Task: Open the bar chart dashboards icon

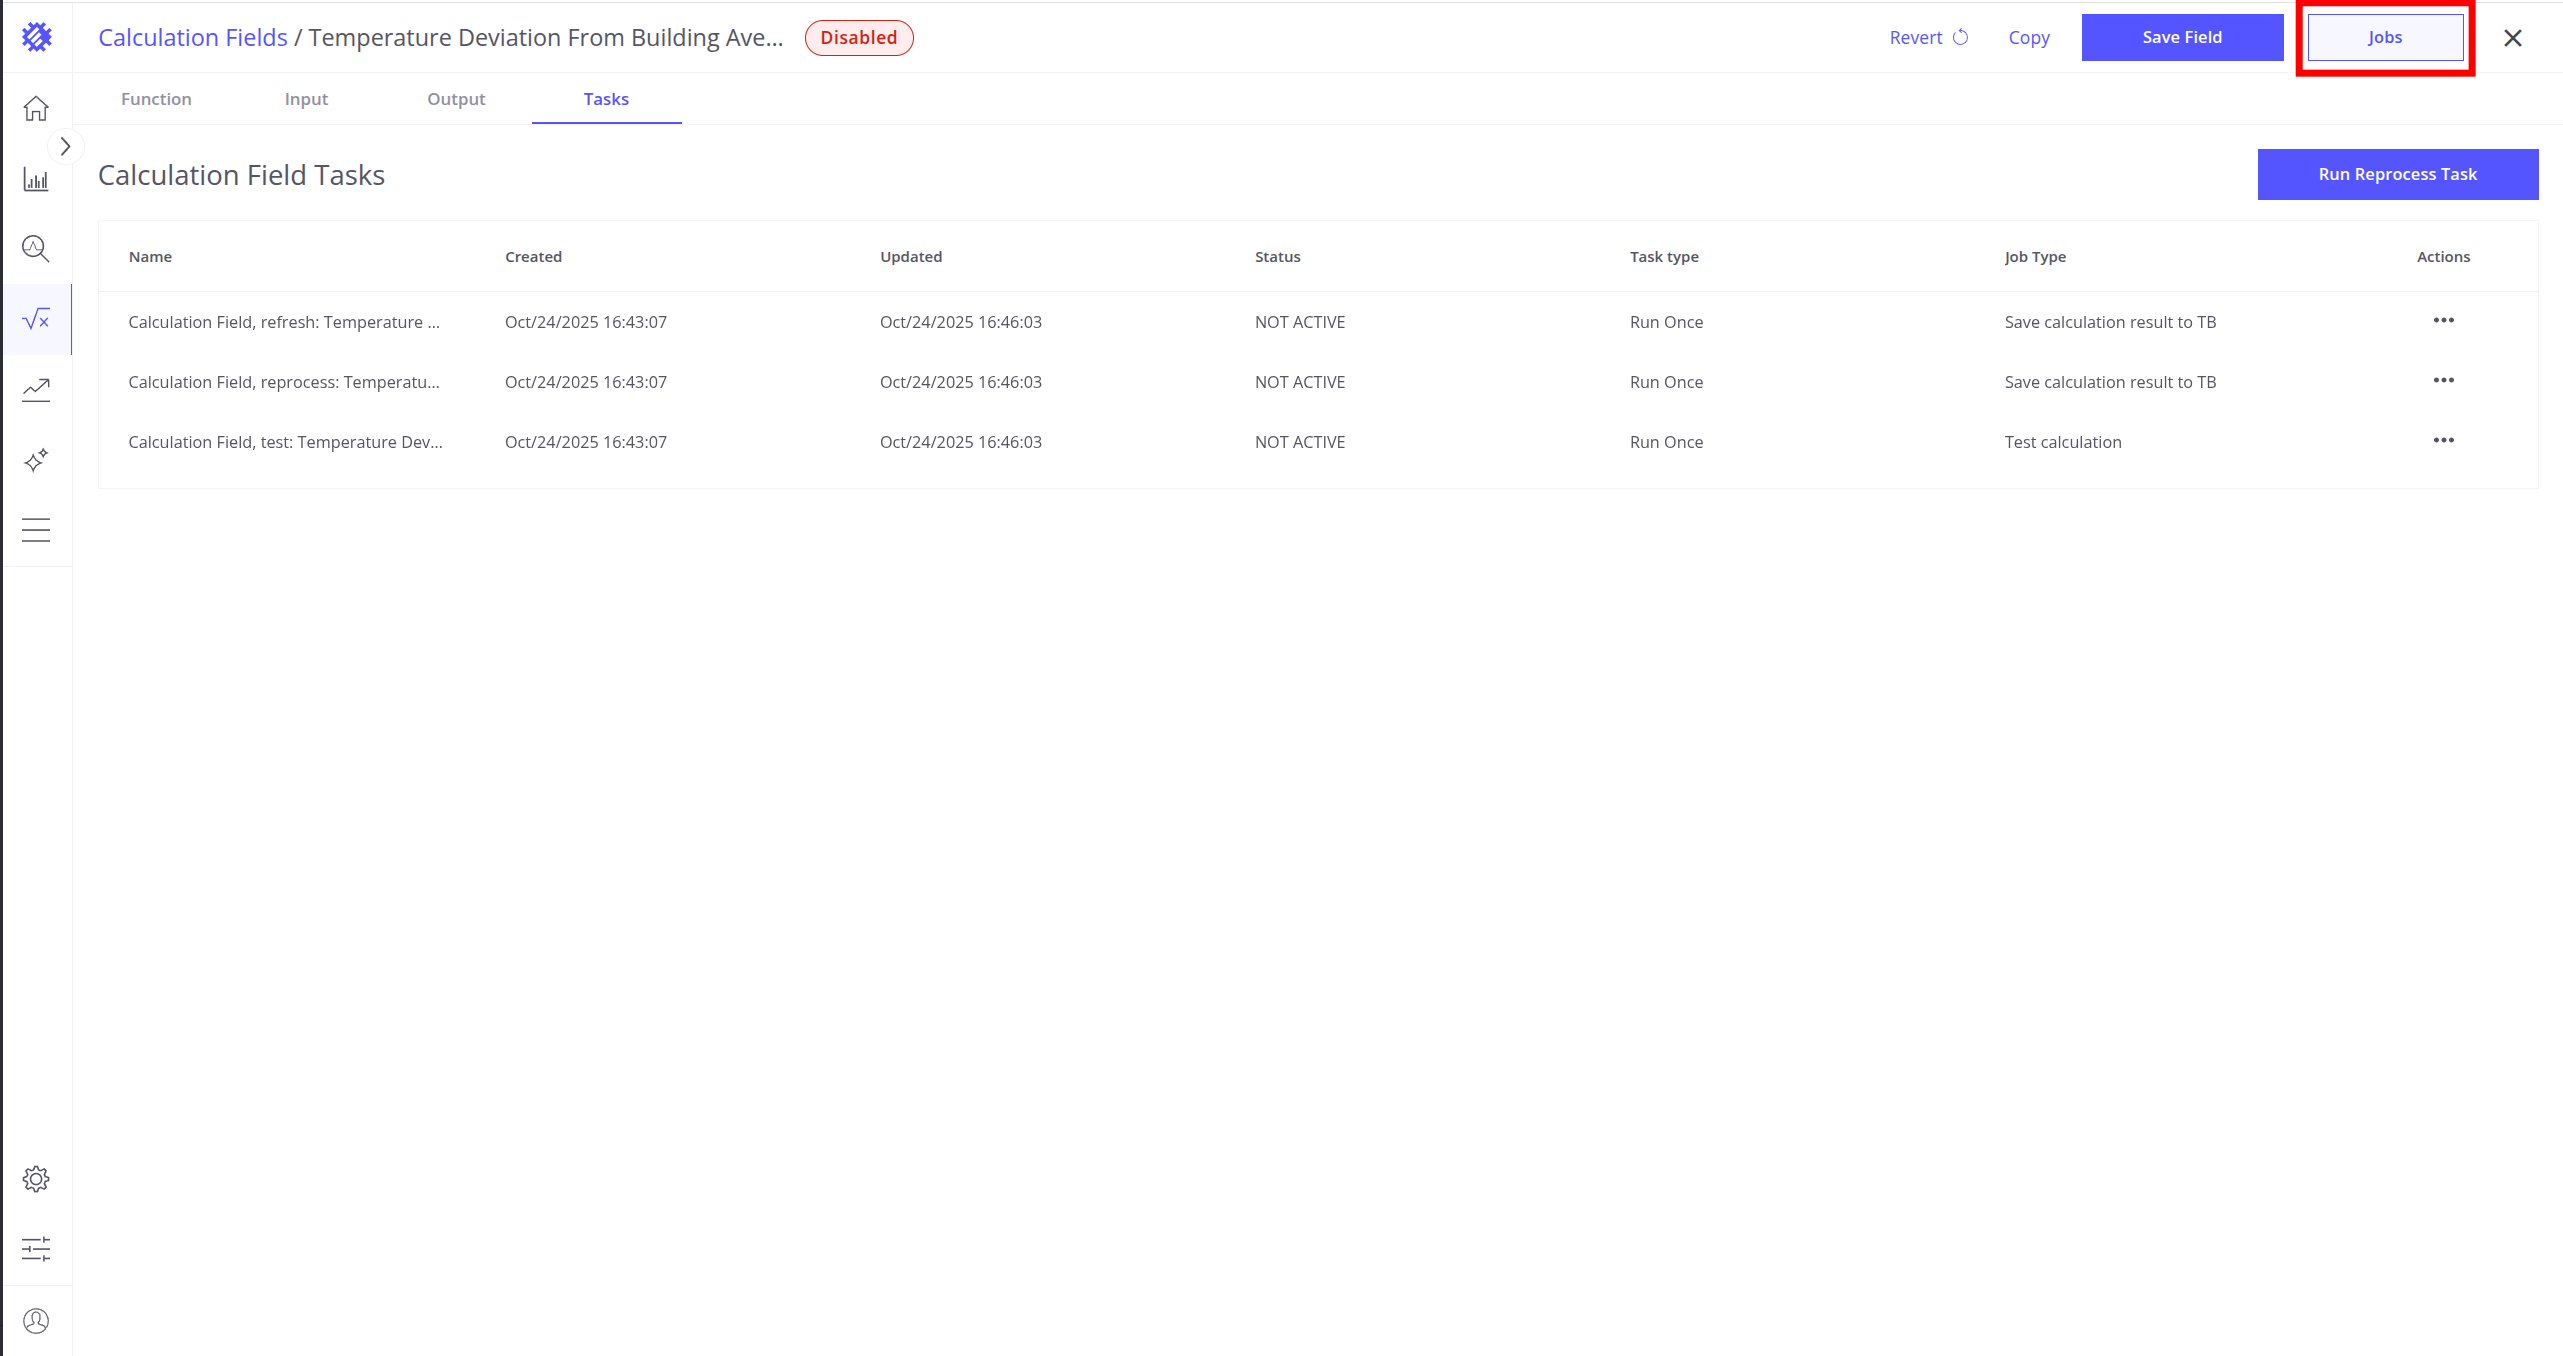Action: [36, 180]
